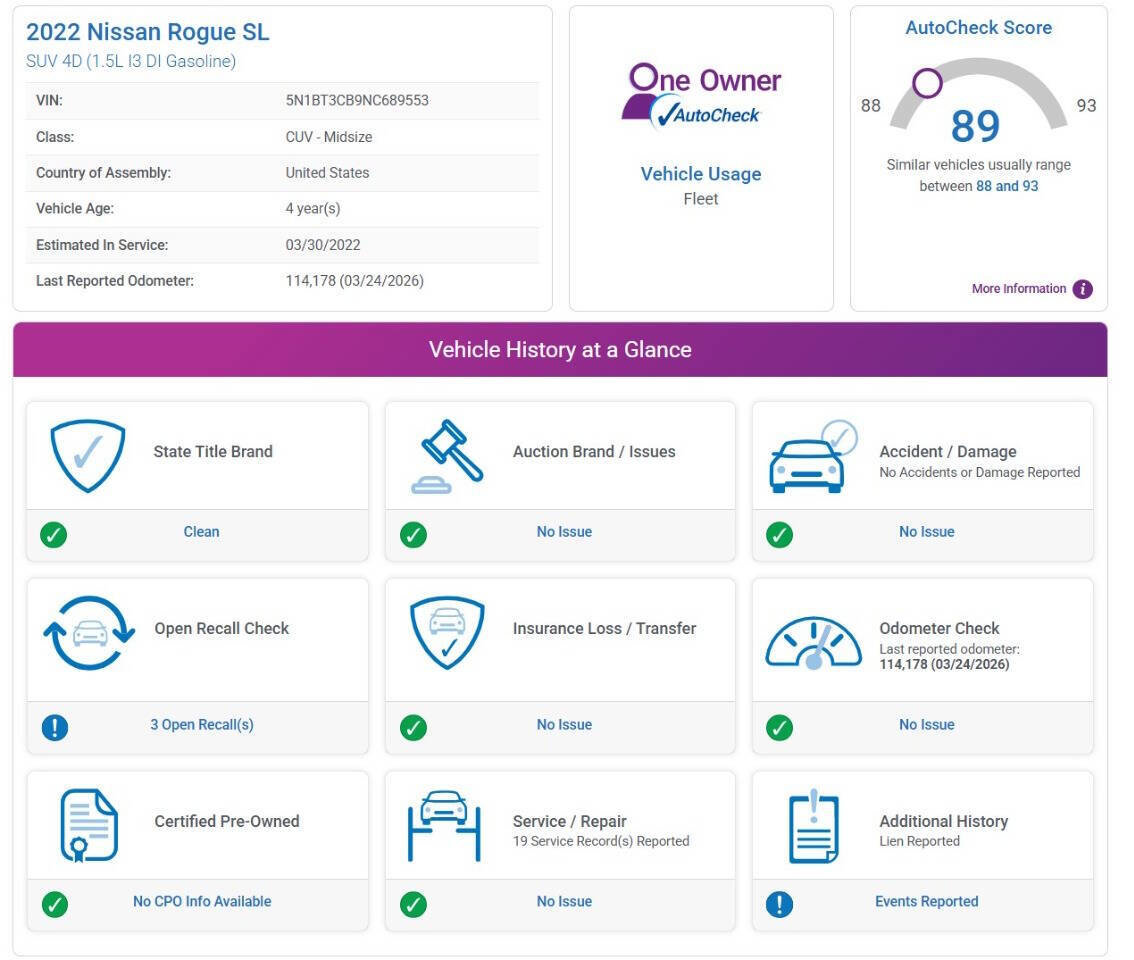Click green checkmark in Auction Brand card

(413, 535)
